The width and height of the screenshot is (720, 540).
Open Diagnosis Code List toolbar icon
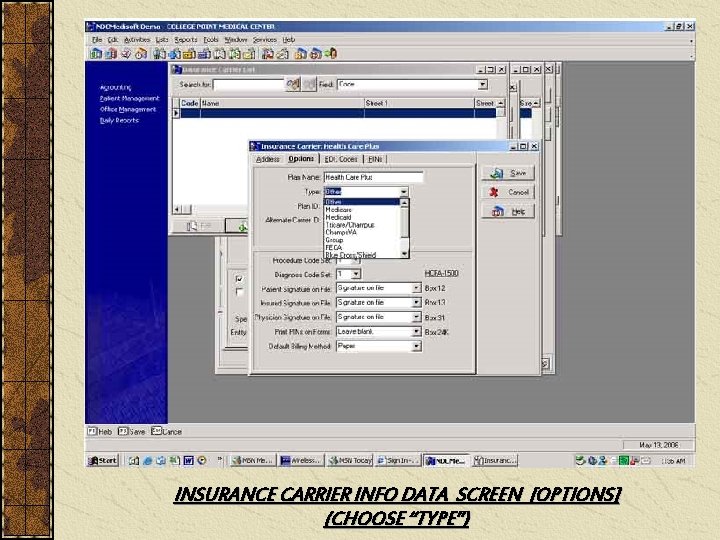coord(204,54)
